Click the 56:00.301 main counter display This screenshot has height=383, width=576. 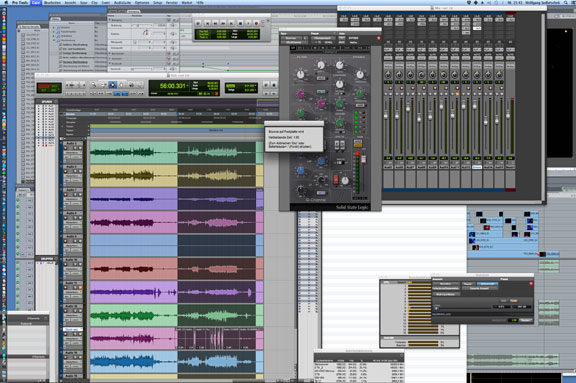(x=172, y=86)
